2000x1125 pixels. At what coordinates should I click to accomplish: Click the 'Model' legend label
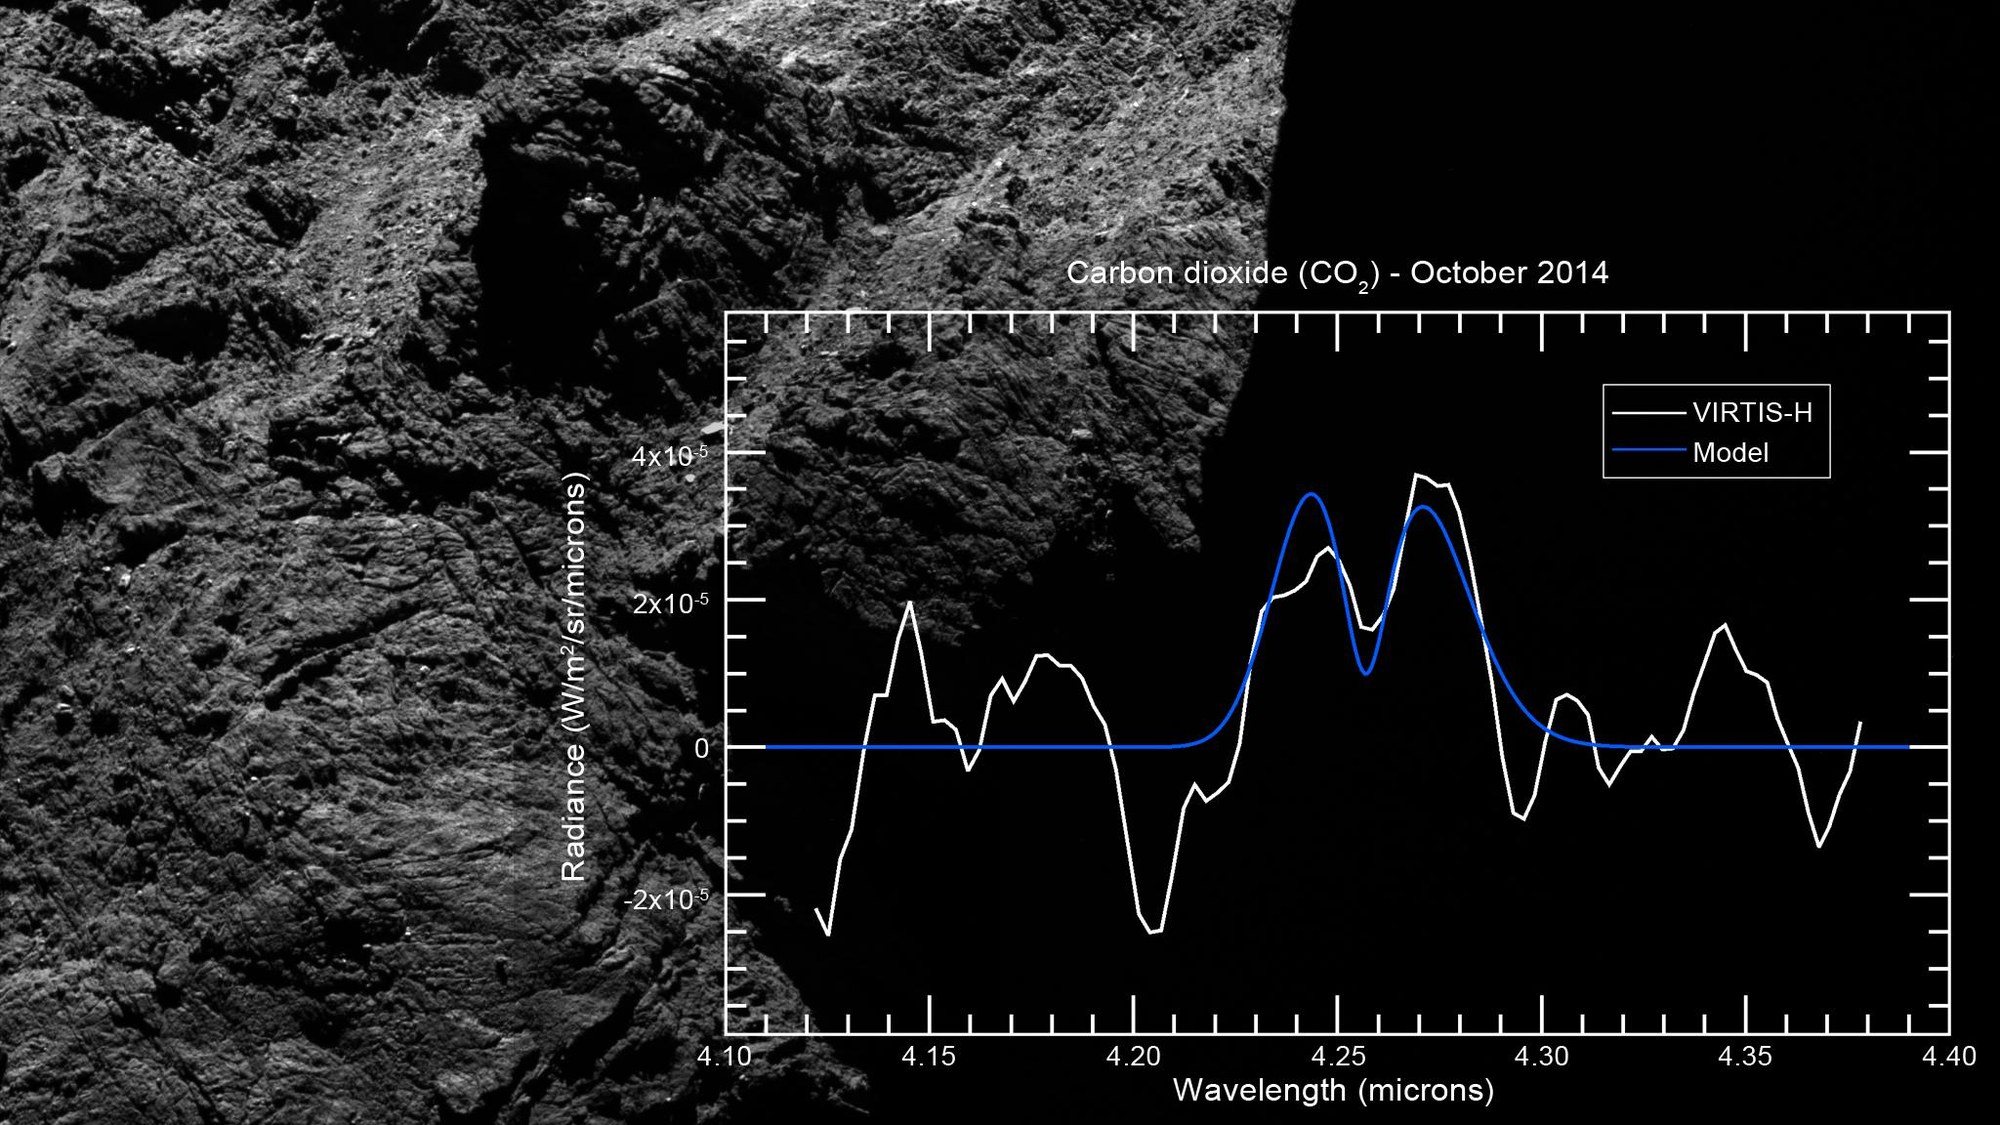tap(1730, 453)
